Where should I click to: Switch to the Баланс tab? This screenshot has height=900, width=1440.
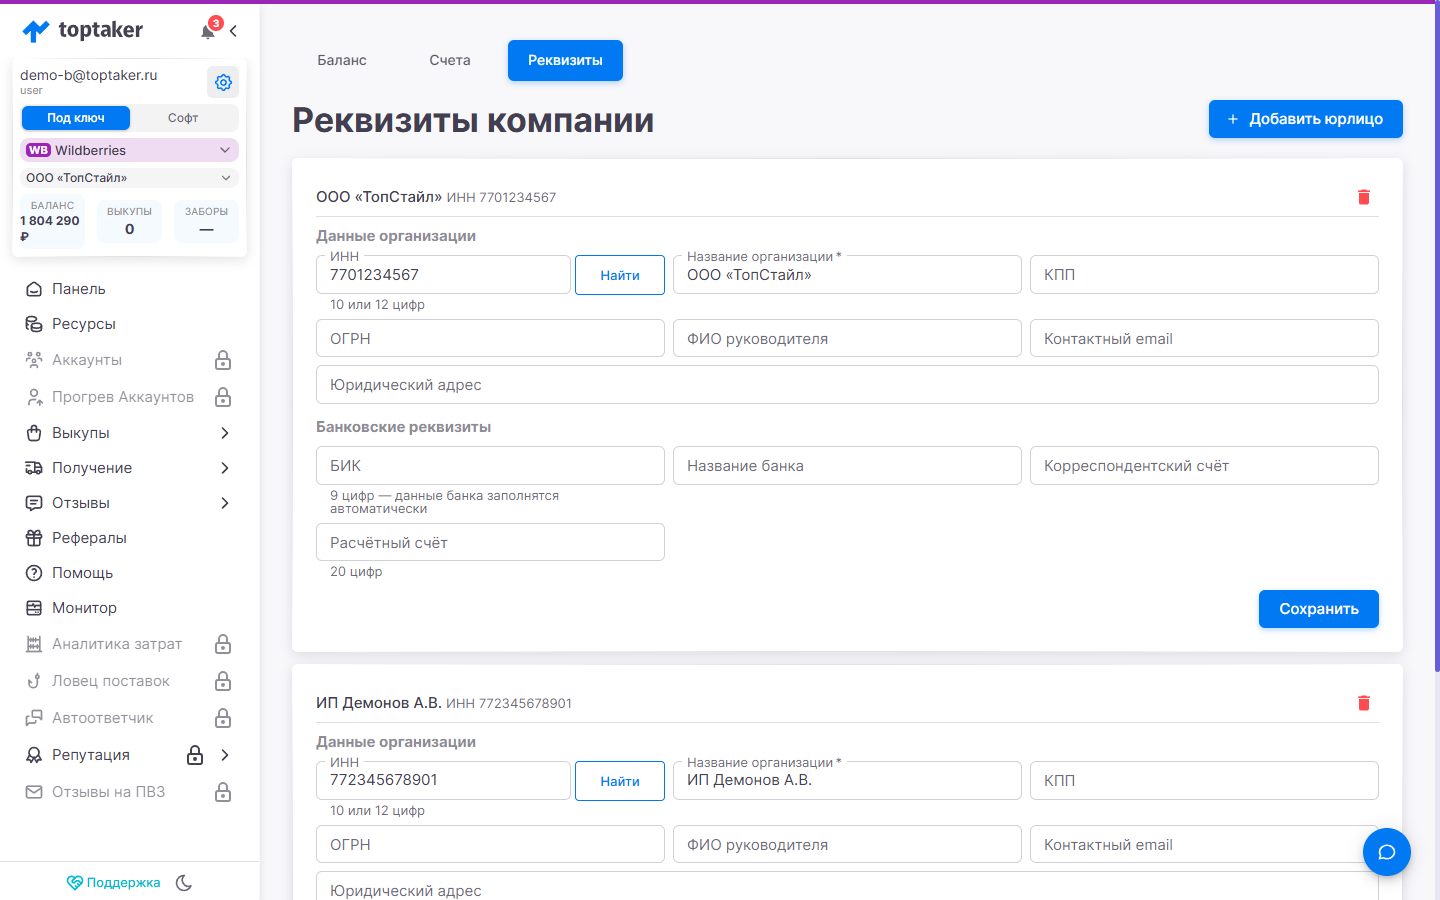tap(342, 60)
